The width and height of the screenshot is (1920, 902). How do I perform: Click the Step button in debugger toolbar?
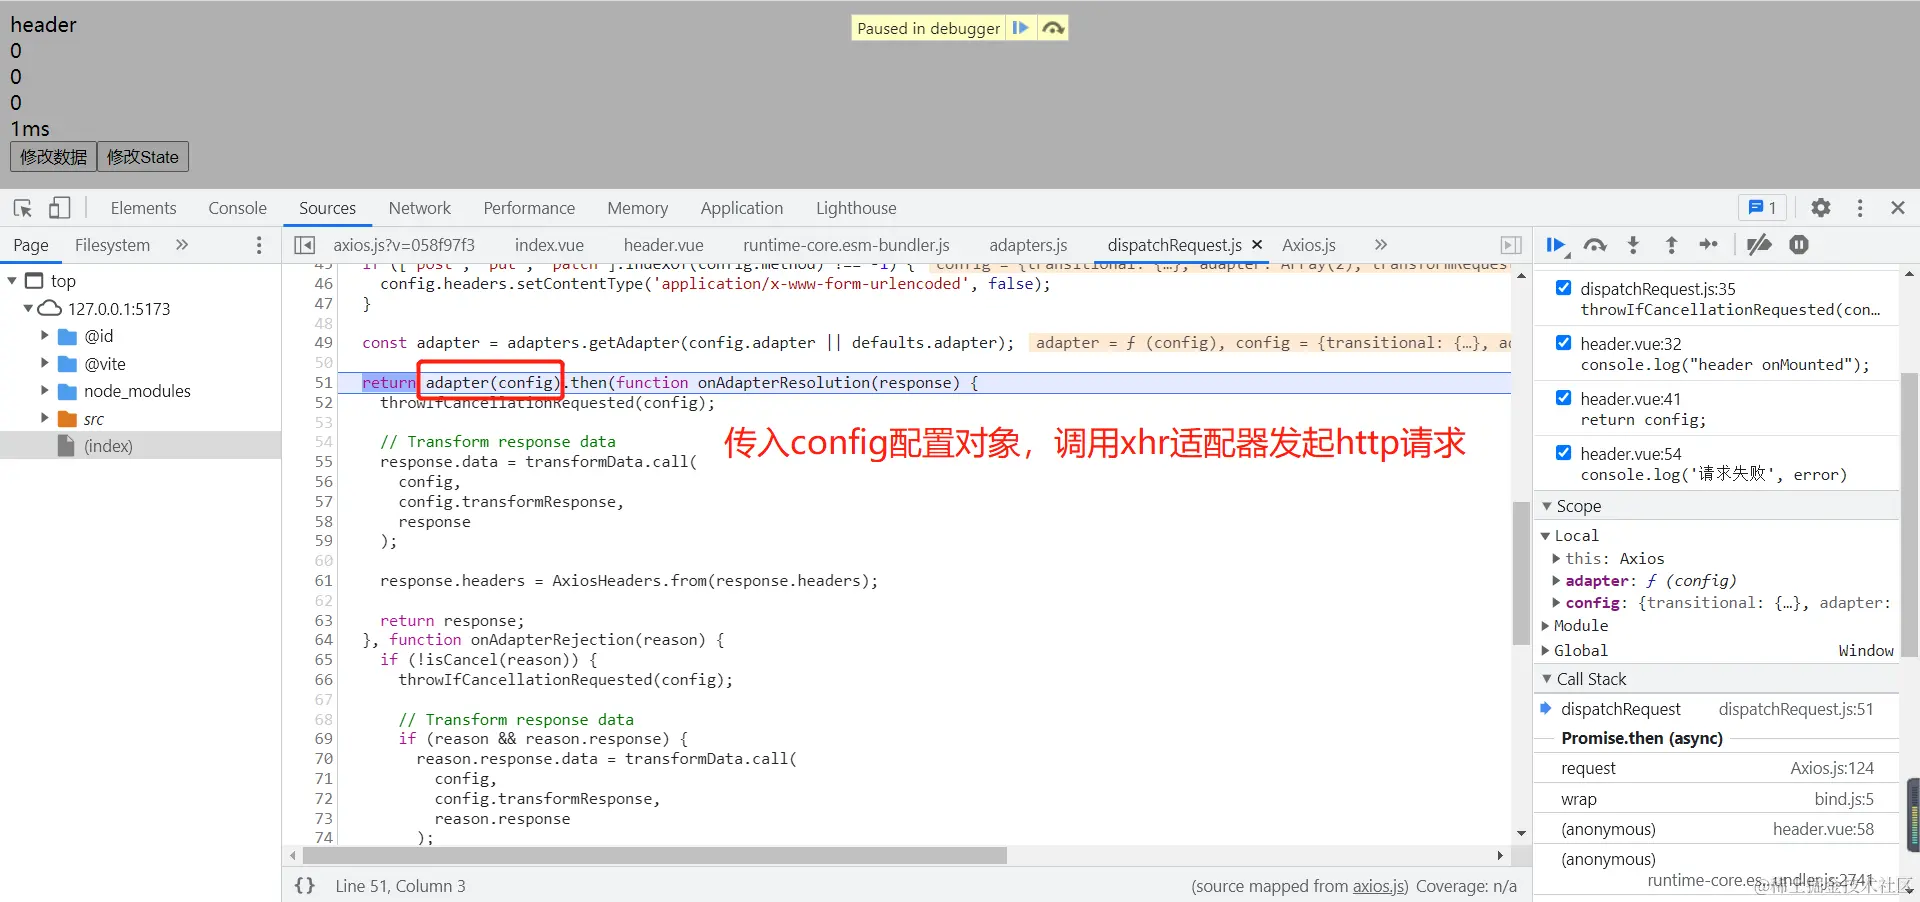coord(1709,245)
